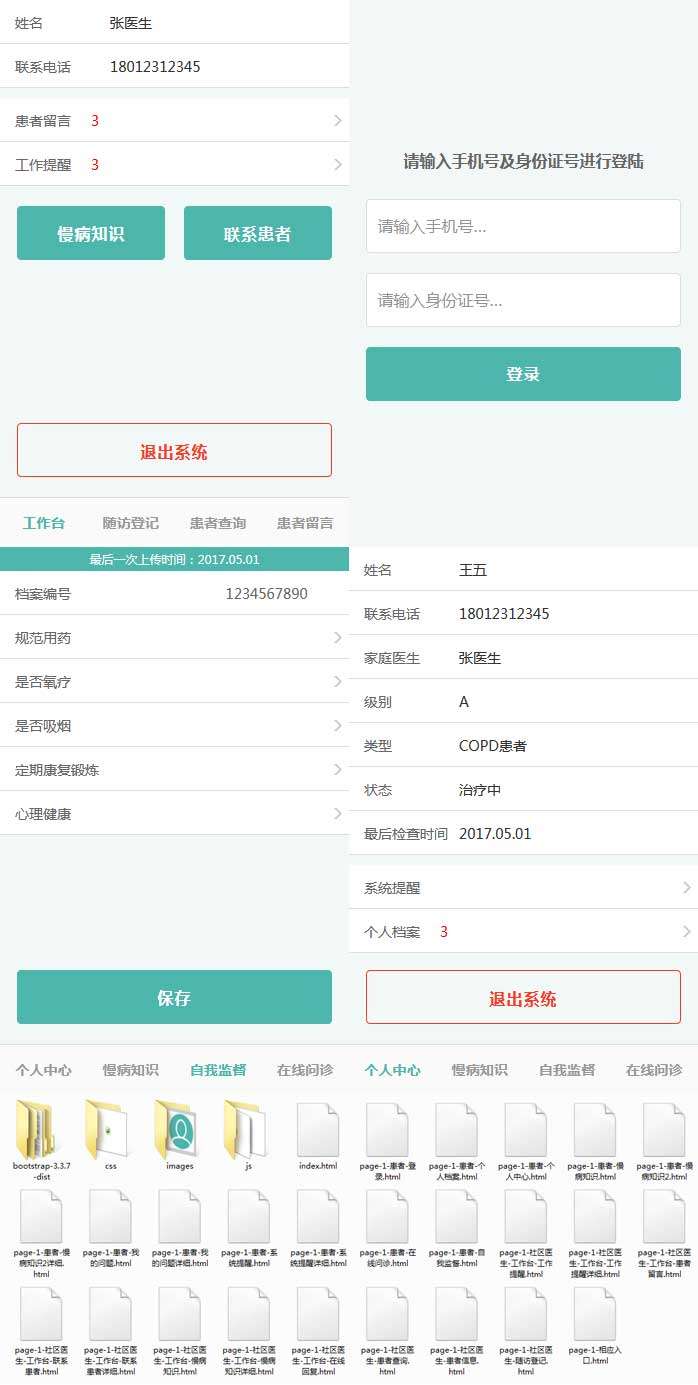
Task: Click the 保存 button
Action: pyautogui.click(x=174, y=997)
